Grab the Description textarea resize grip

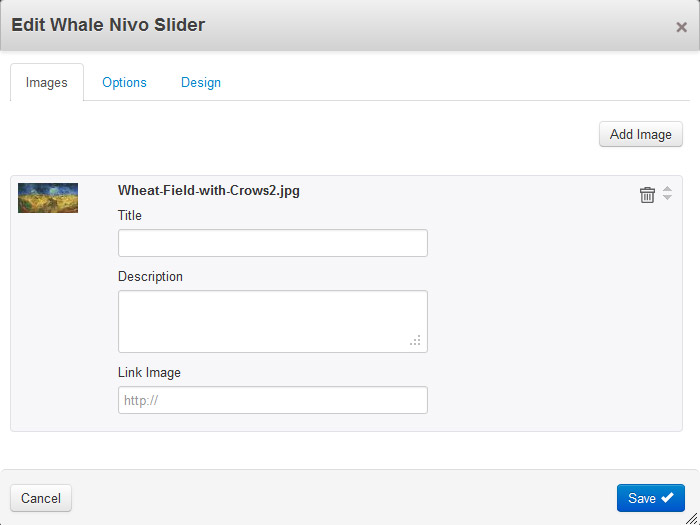(x=415, y=341)
